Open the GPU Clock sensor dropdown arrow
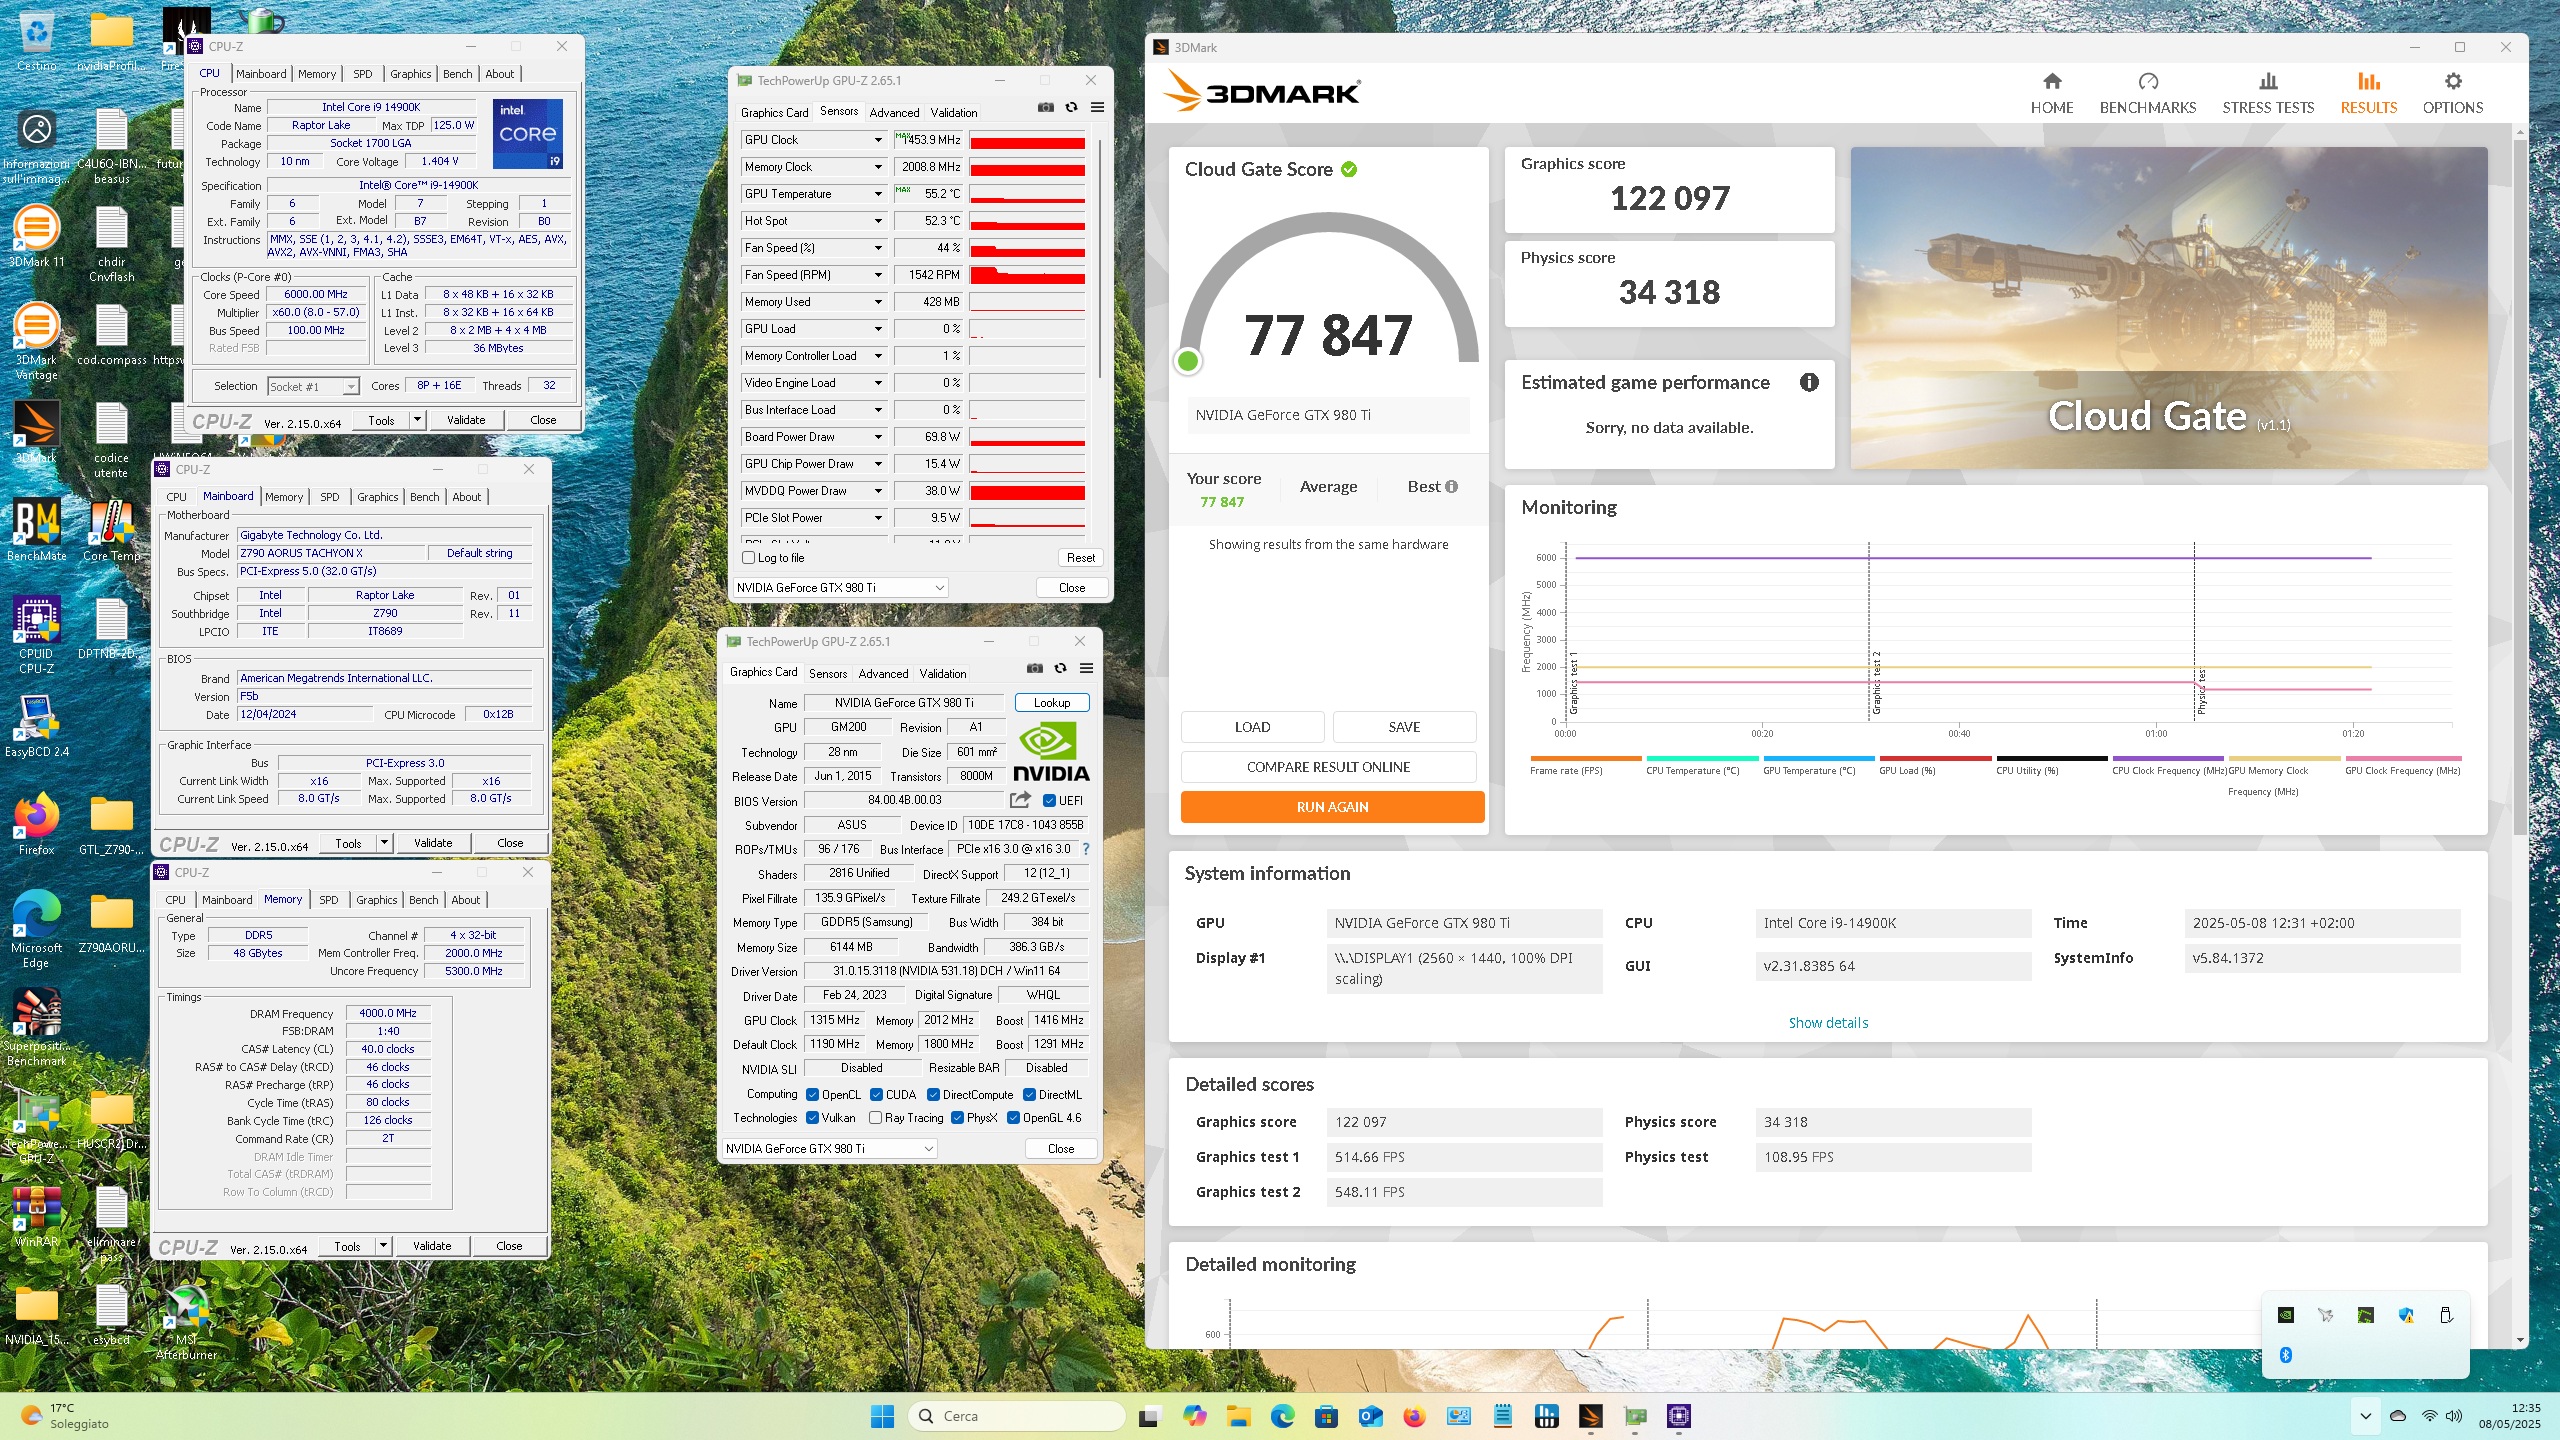2560x1440 pixels. (878, 140)
